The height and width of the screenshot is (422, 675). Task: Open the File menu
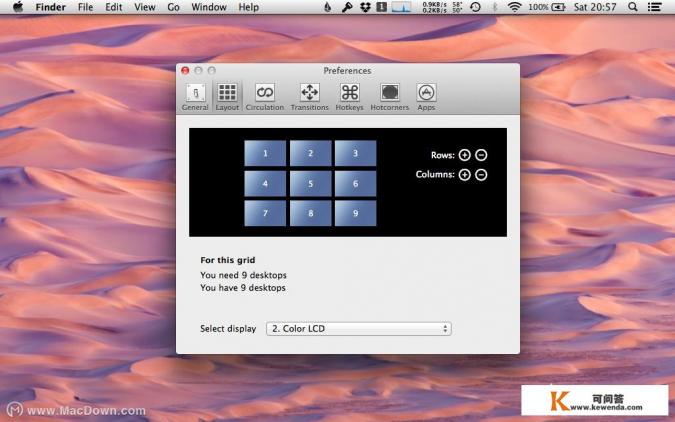[86, 7]
